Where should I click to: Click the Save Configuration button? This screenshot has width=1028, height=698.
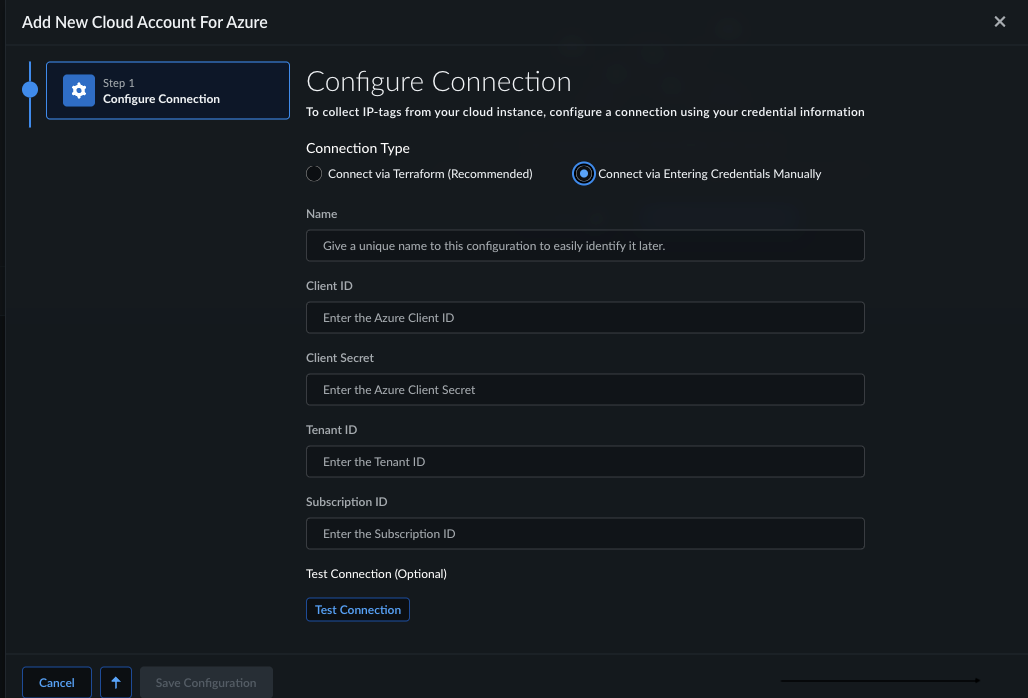(206, 682)
